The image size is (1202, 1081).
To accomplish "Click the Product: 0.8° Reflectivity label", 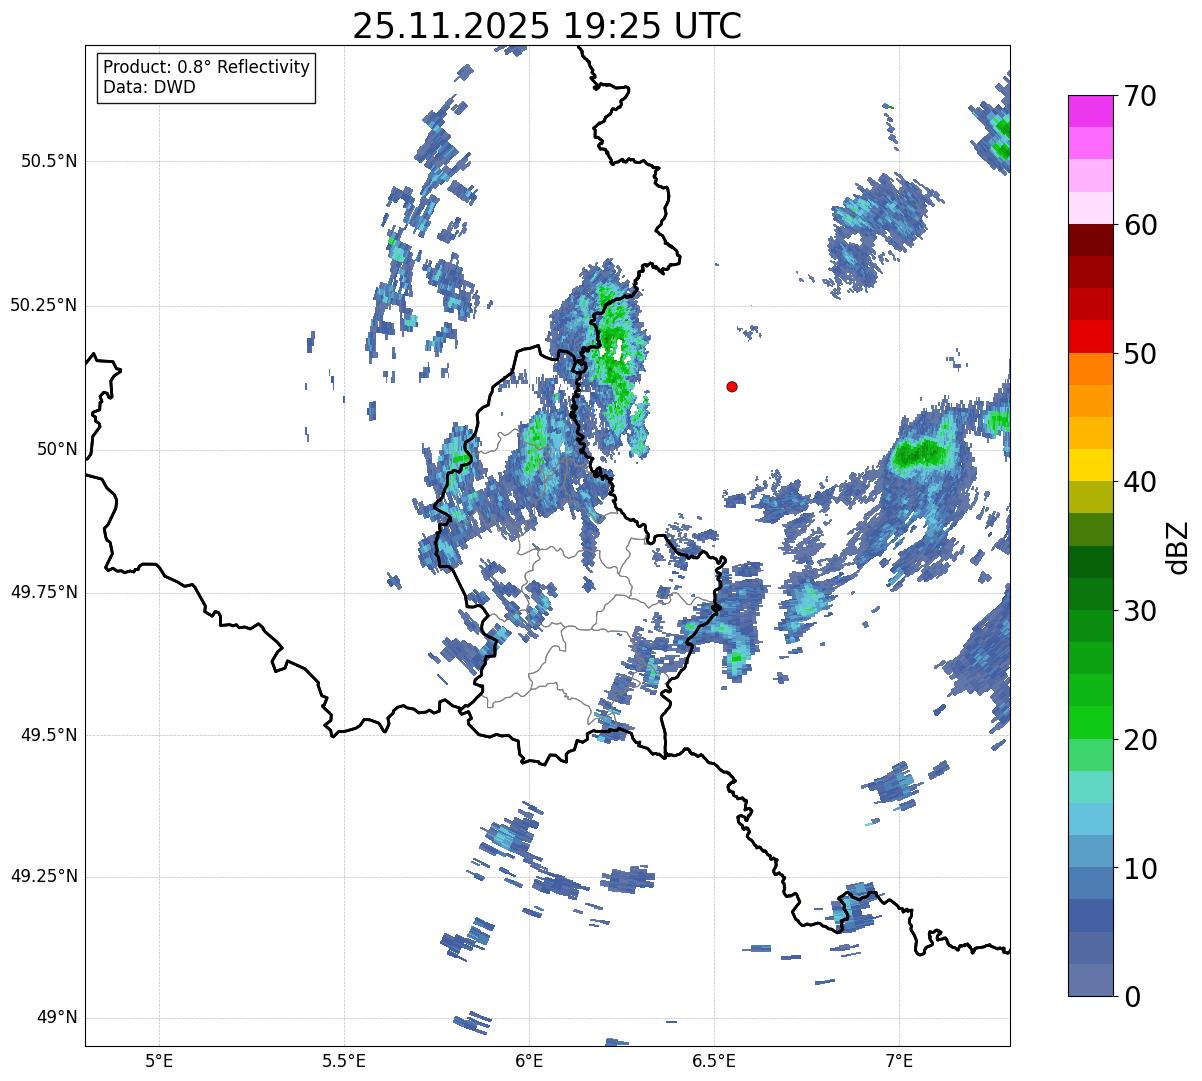I will pos(207,67).
